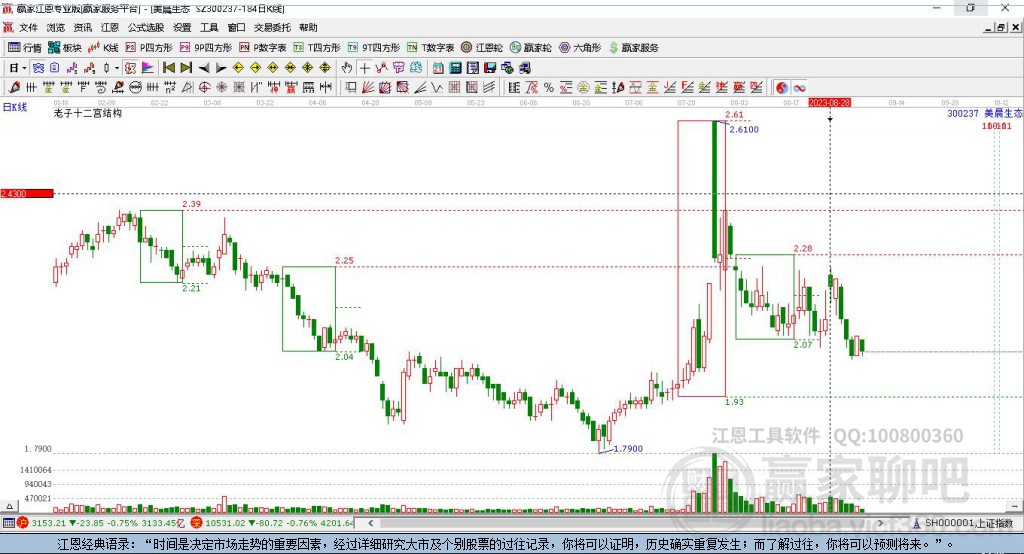Open 赢家服务 service with dollar icon
Image resolution: width=1024 pixels, height=554 pixels.
pos(633,48)
